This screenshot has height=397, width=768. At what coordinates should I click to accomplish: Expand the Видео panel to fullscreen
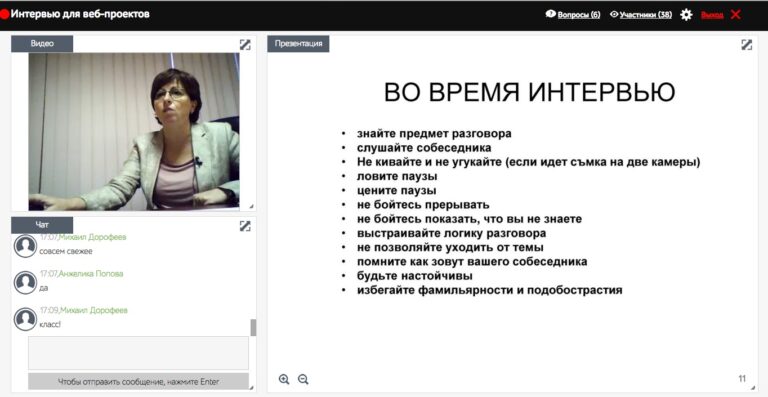click(245, 45)
